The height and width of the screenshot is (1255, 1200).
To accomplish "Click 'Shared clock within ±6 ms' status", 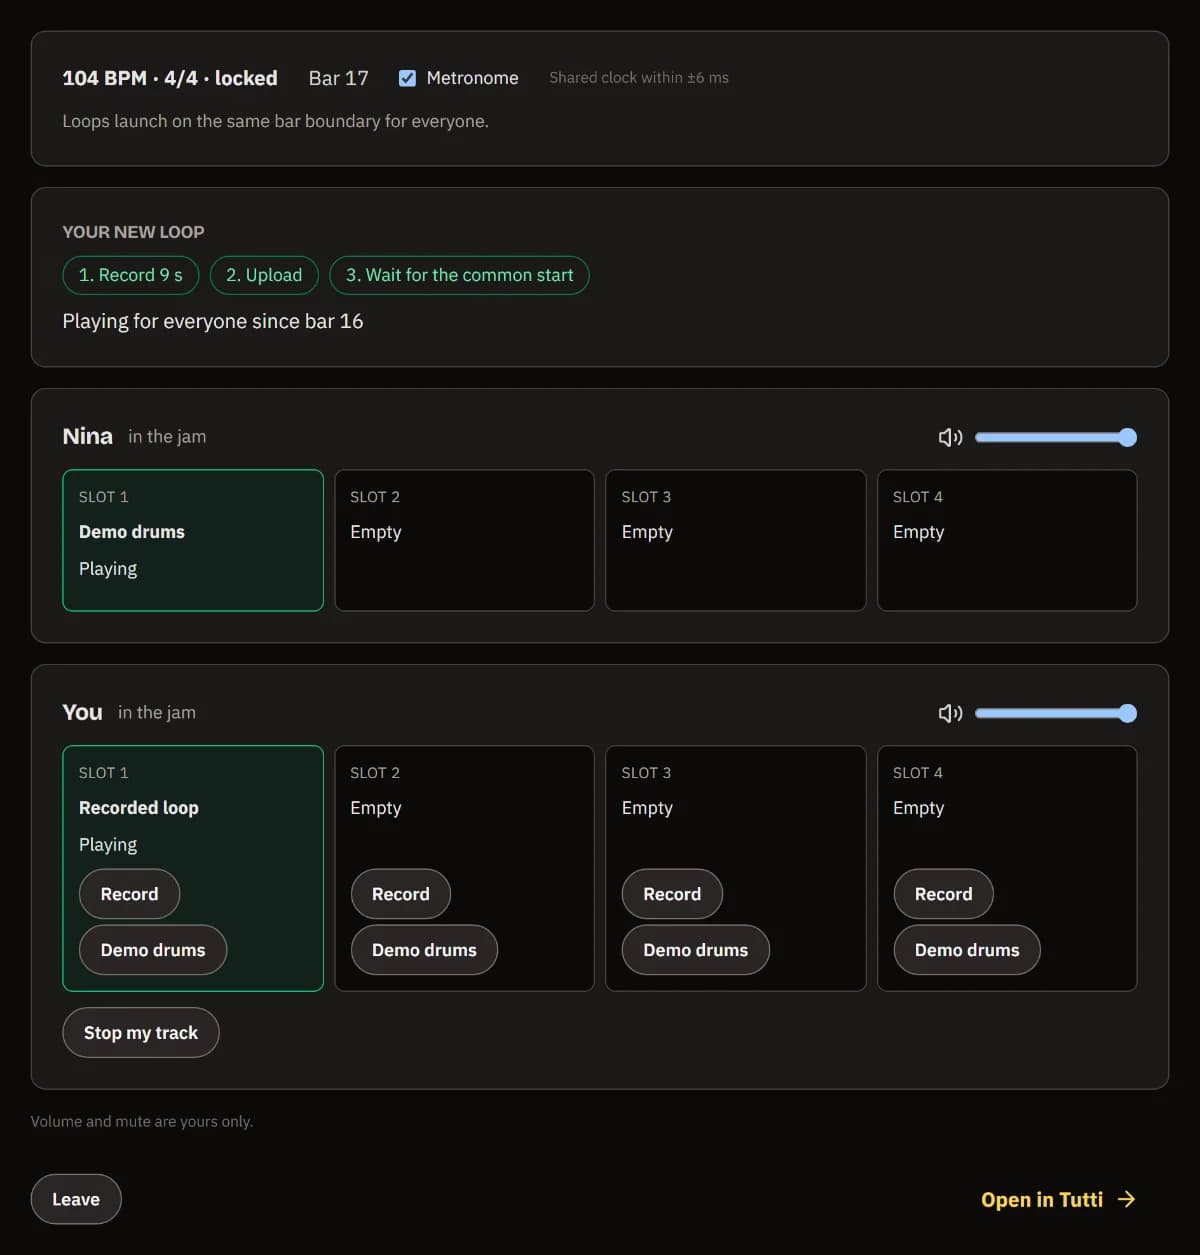I will point(639,78).
